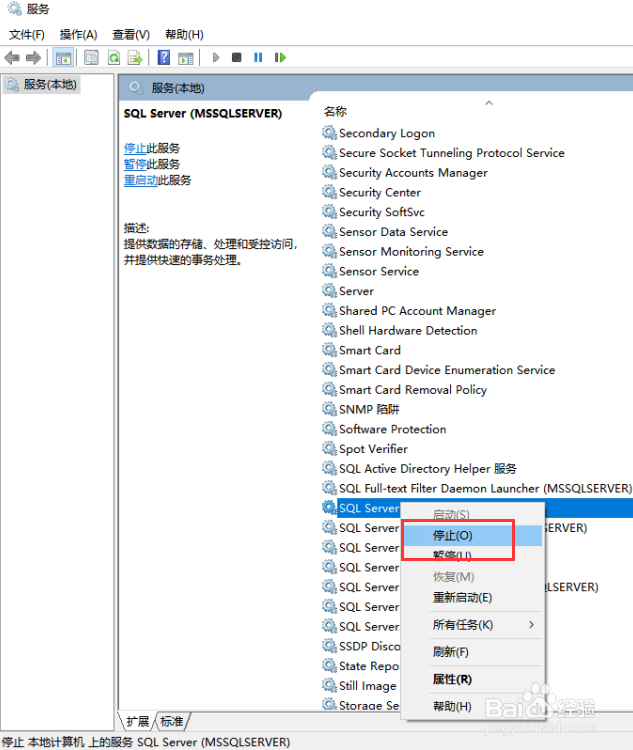The width and height of the screenshot is (633, 750).
Task: Click gear icon of Server service
Action: [x=329, y=290]
